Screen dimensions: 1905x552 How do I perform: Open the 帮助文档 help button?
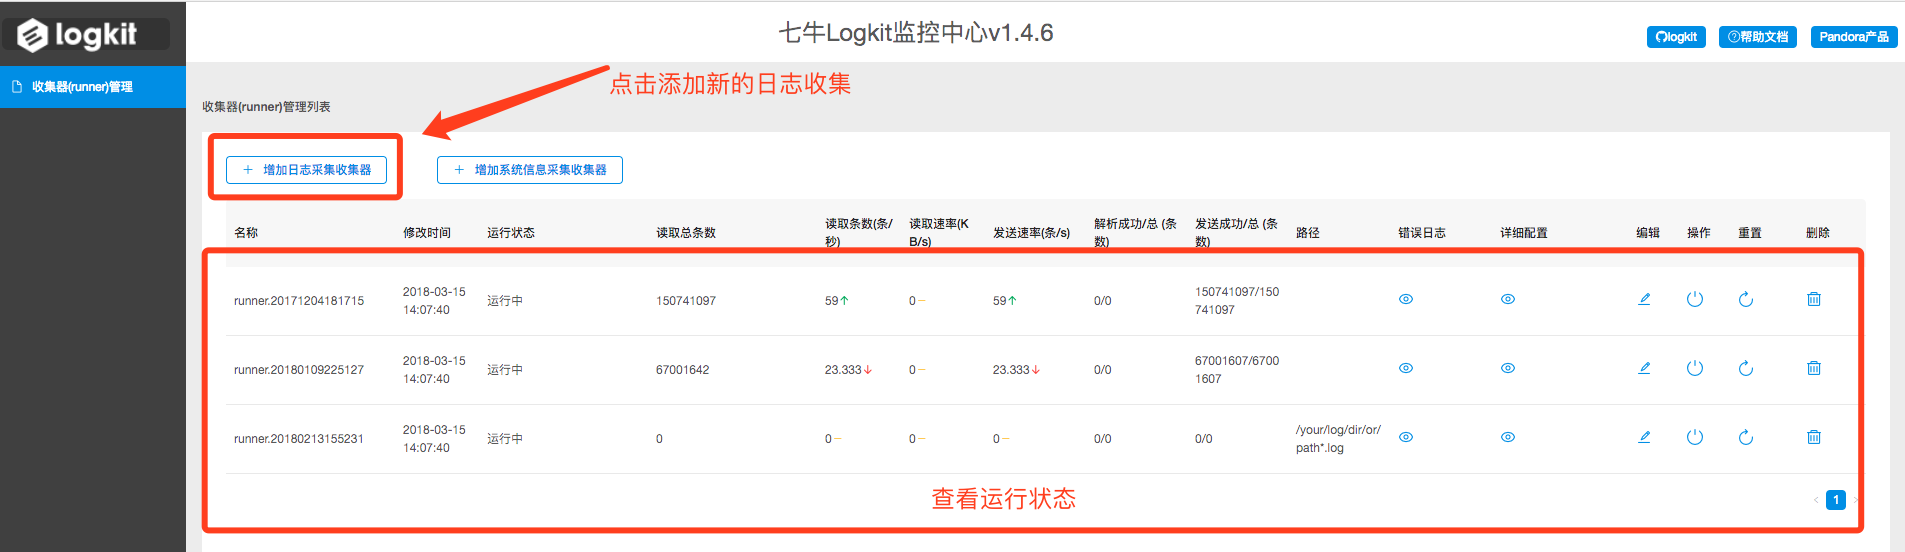point(1758,37)
